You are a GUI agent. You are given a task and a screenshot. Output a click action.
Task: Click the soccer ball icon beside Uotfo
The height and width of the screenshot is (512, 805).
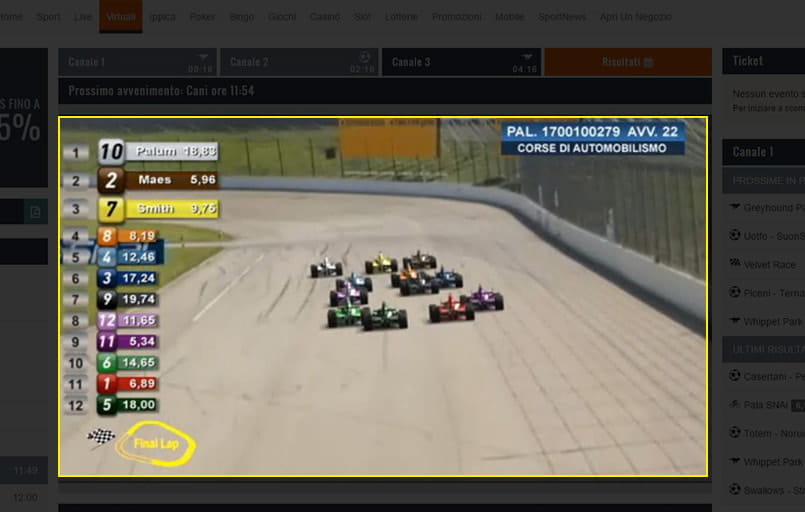[x=735, y=236]
